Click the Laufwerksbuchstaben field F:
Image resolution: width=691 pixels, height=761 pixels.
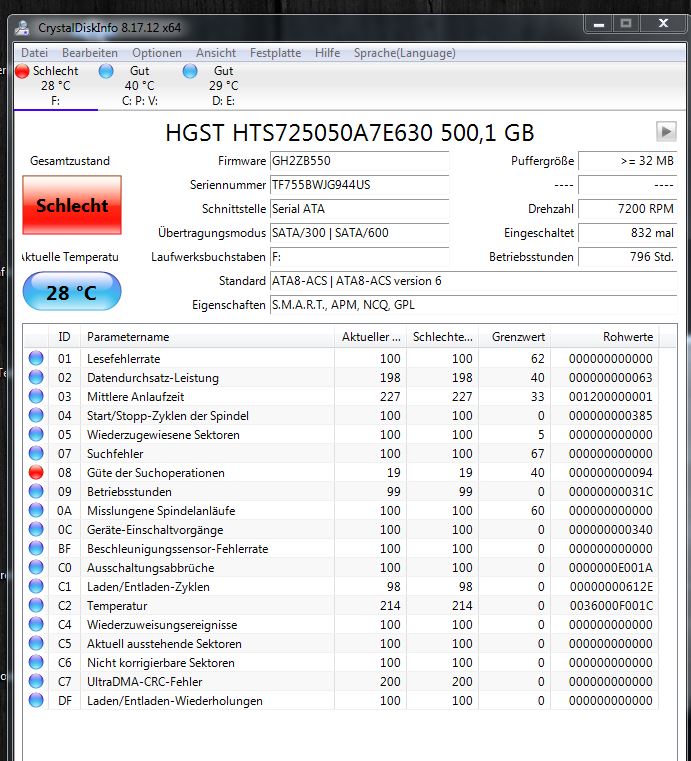point(360,257)
